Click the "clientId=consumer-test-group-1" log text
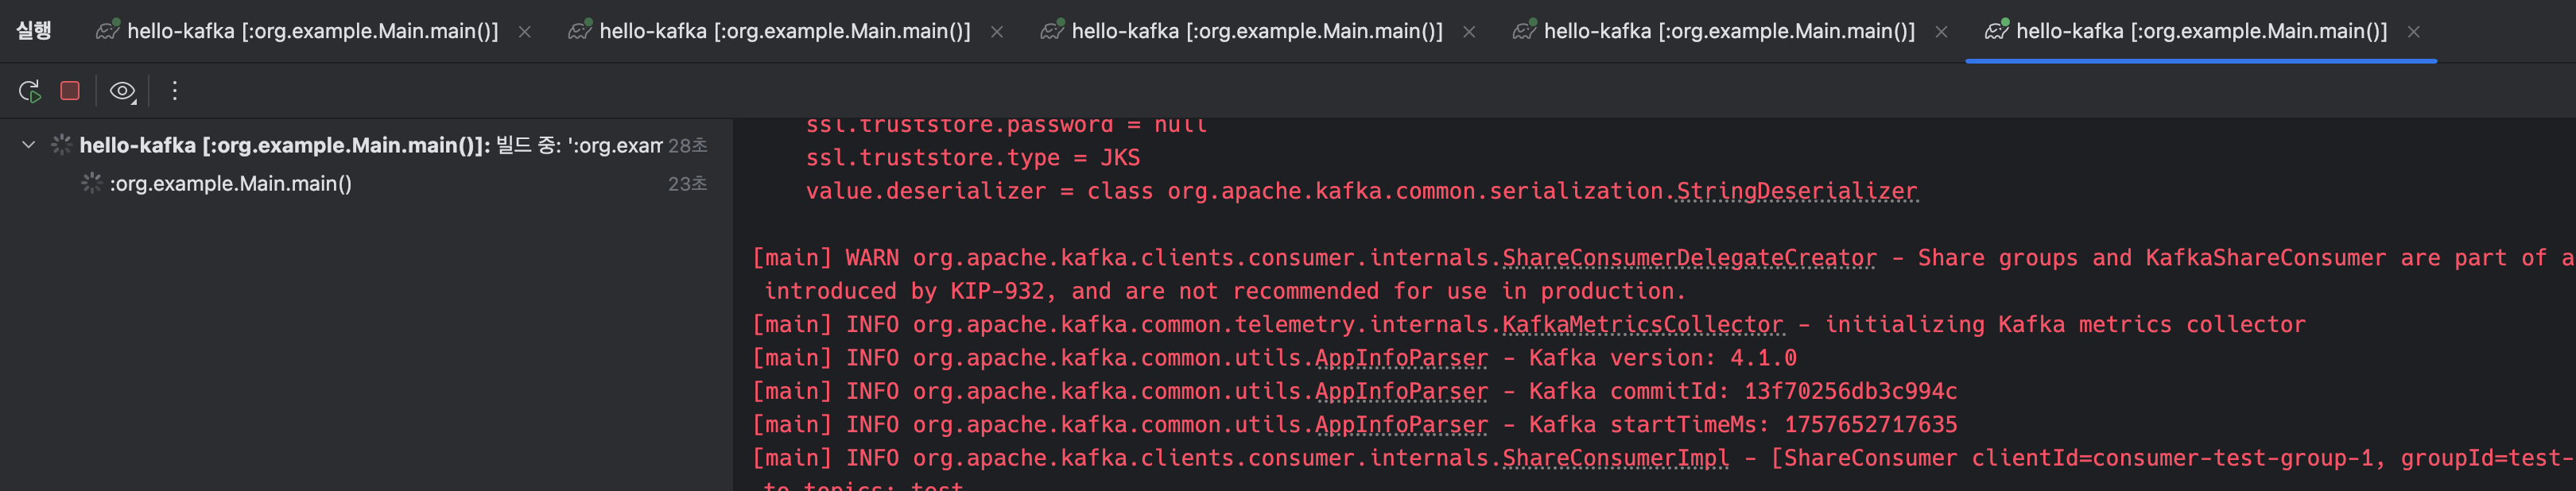 click(2179, 458)
